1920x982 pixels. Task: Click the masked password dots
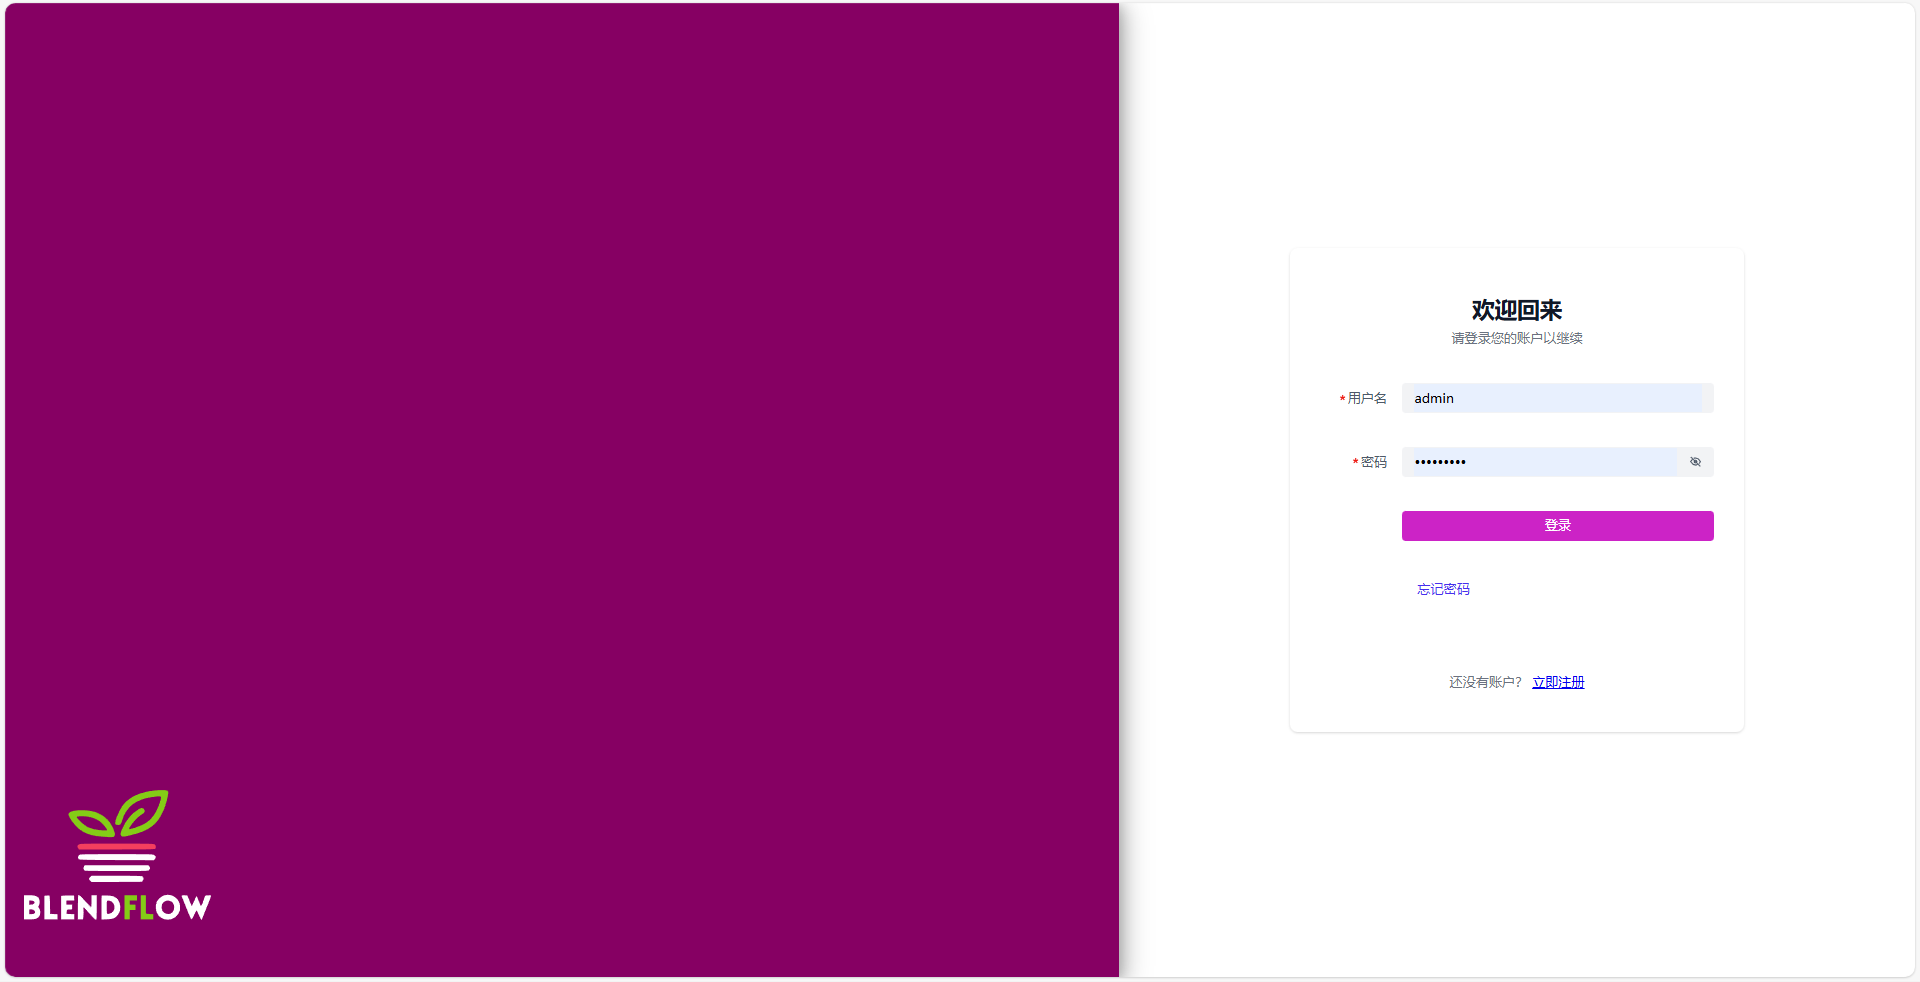pos(1440,462)
